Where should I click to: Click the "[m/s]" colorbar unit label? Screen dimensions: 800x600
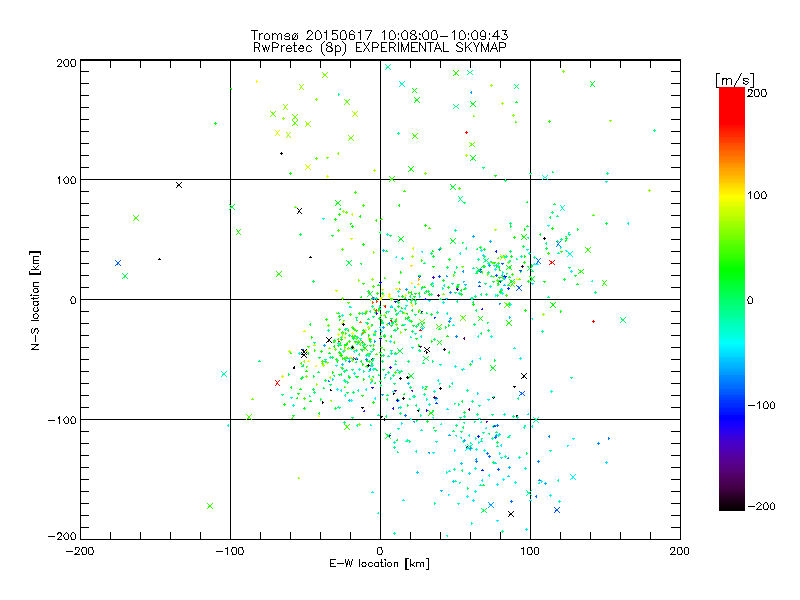(x=735, y=80)
